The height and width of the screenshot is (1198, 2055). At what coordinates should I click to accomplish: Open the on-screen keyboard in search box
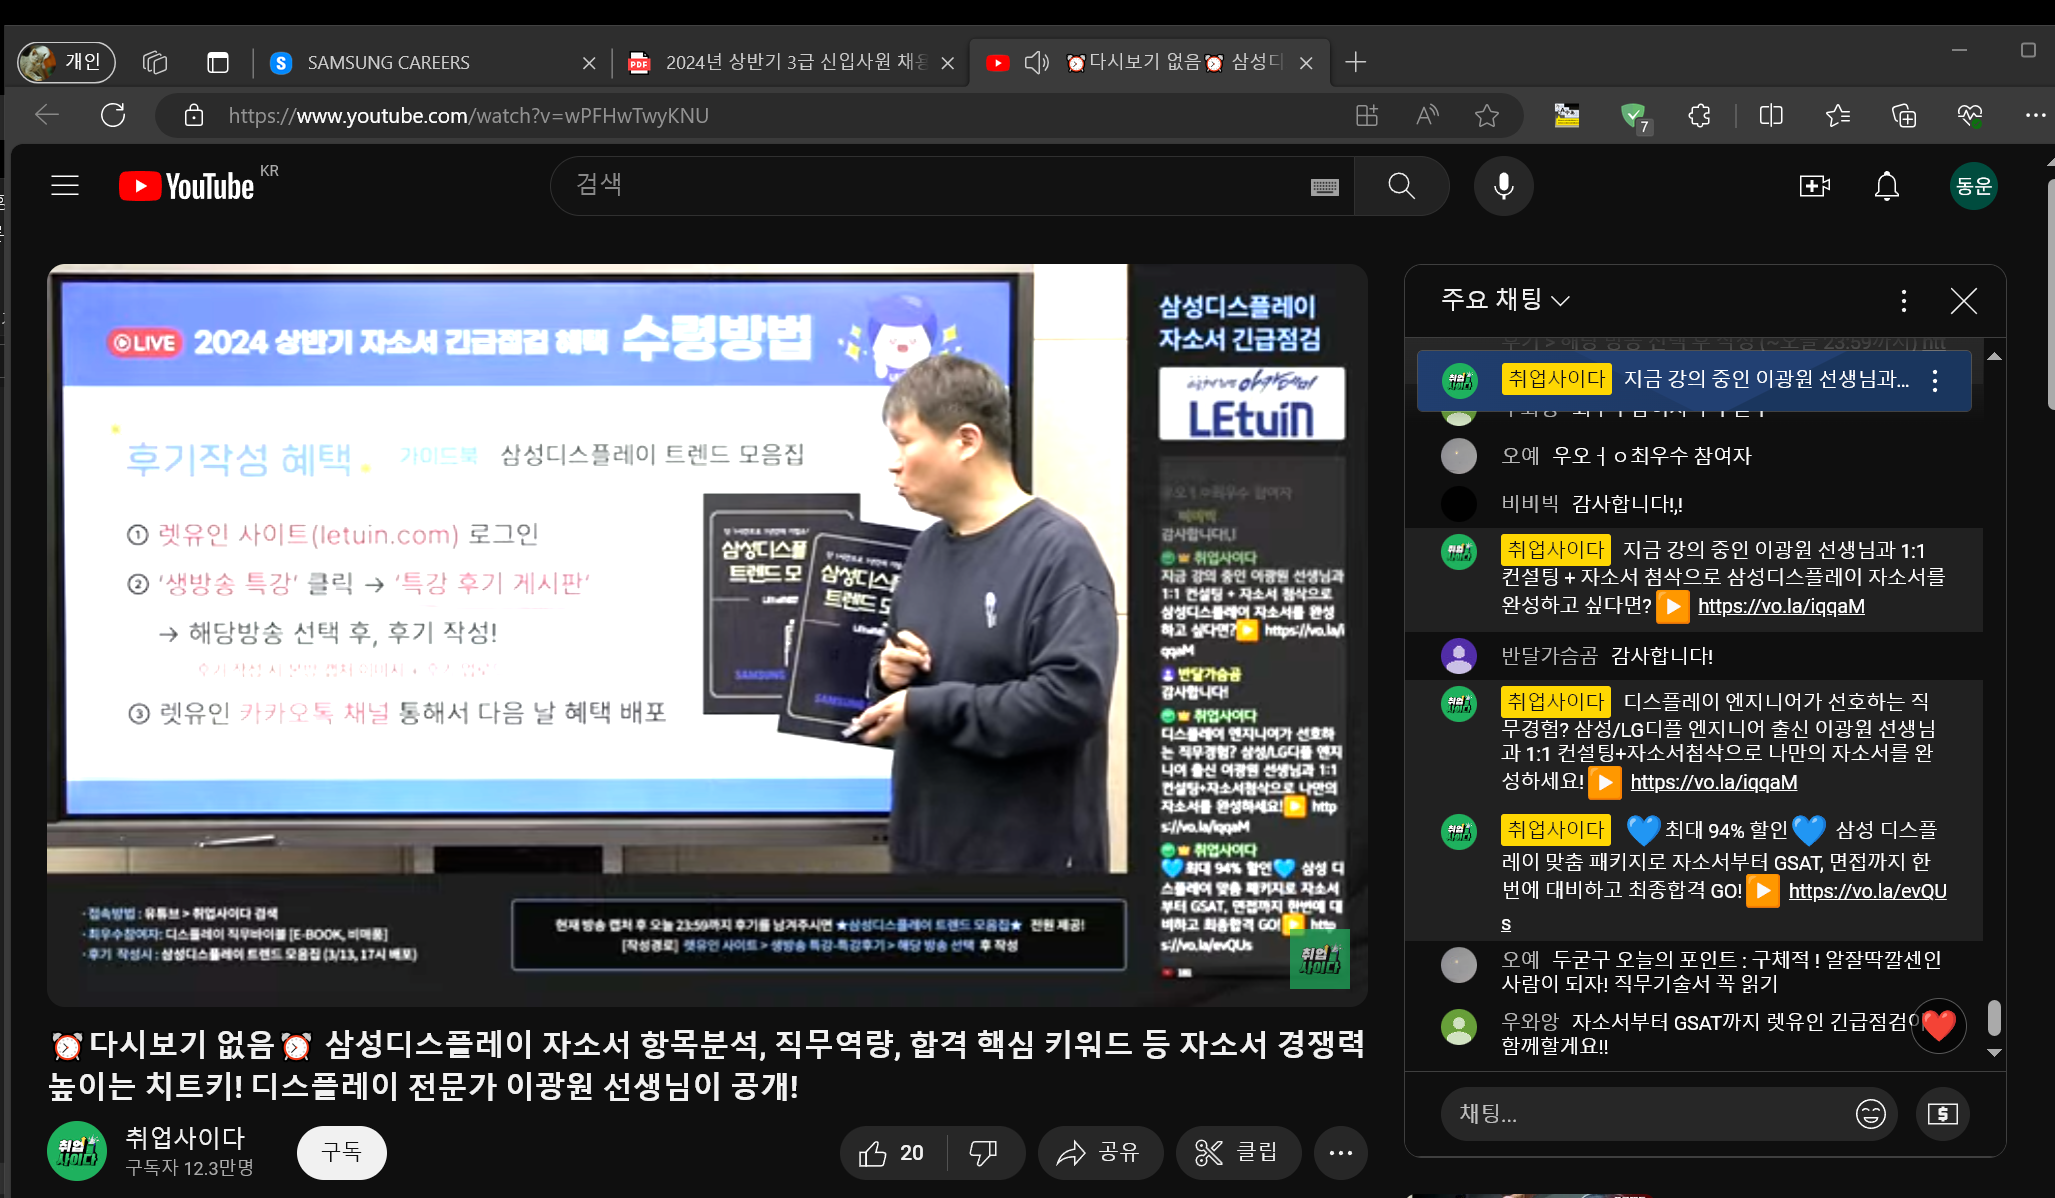(1324, 187)
